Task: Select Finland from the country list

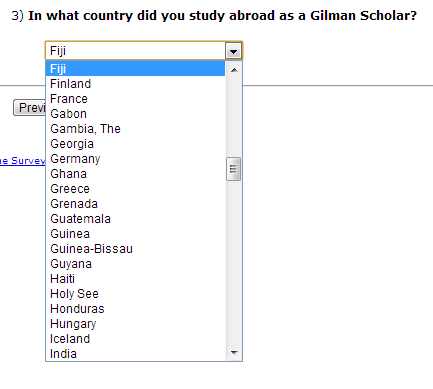Action: 135,84
